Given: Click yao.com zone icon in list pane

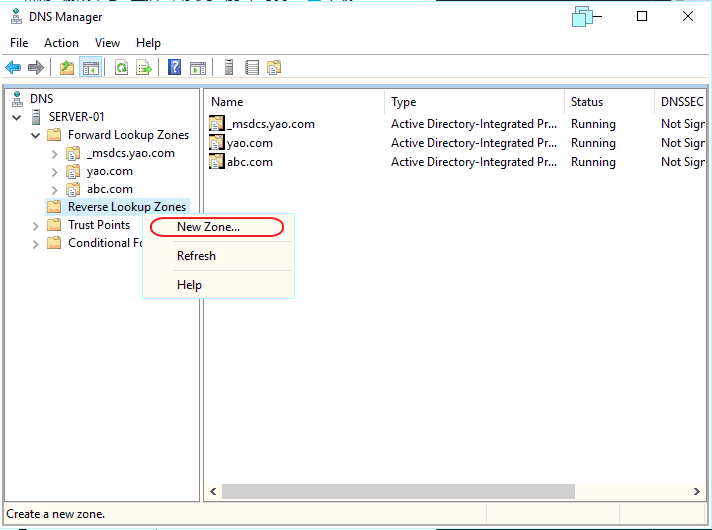Looking at the screenshot, I should pos(217,143).
